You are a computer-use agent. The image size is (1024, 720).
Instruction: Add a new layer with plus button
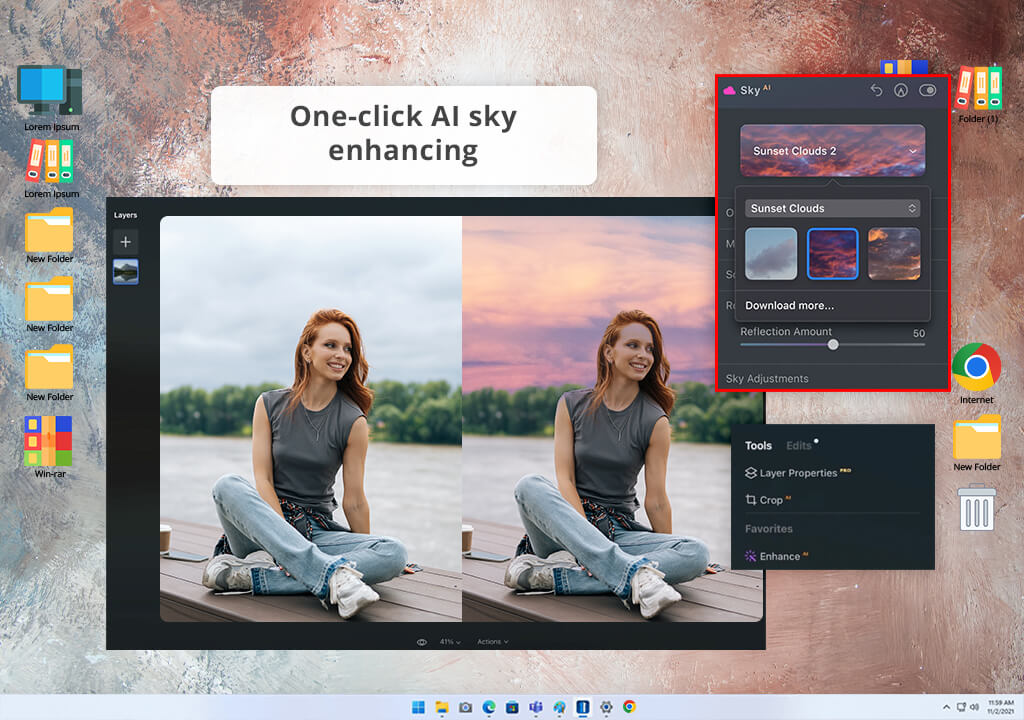click(125, 242)
